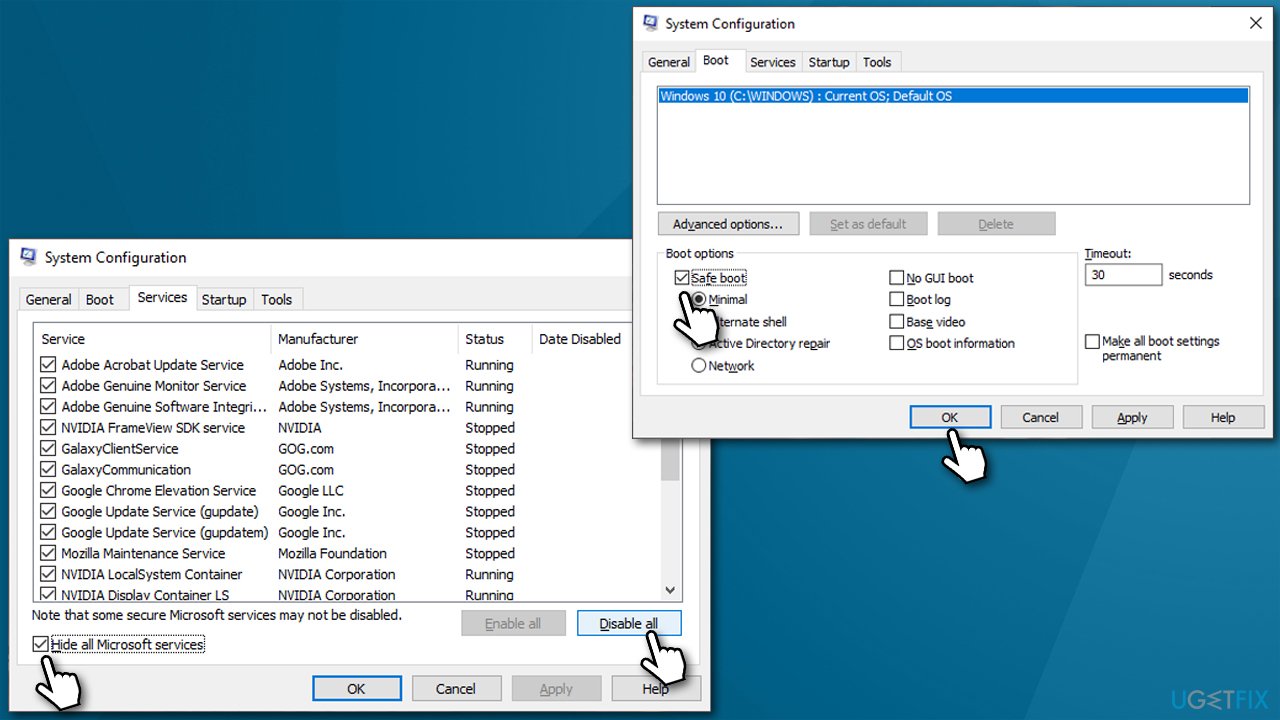This screenshot has width=1280, height=720.
Task: Check the No GUI boot option
Action: coord(897,277)
